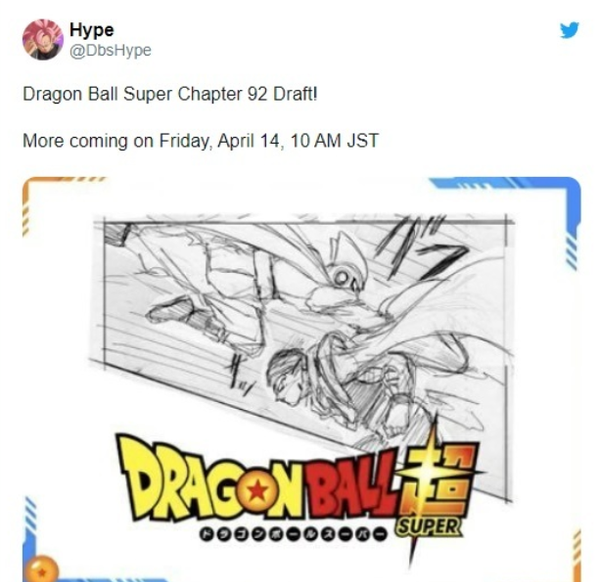Click the orange dragon ball in the image's bottom corner
This screenshot has height=582, width=600.
[42, 569]
